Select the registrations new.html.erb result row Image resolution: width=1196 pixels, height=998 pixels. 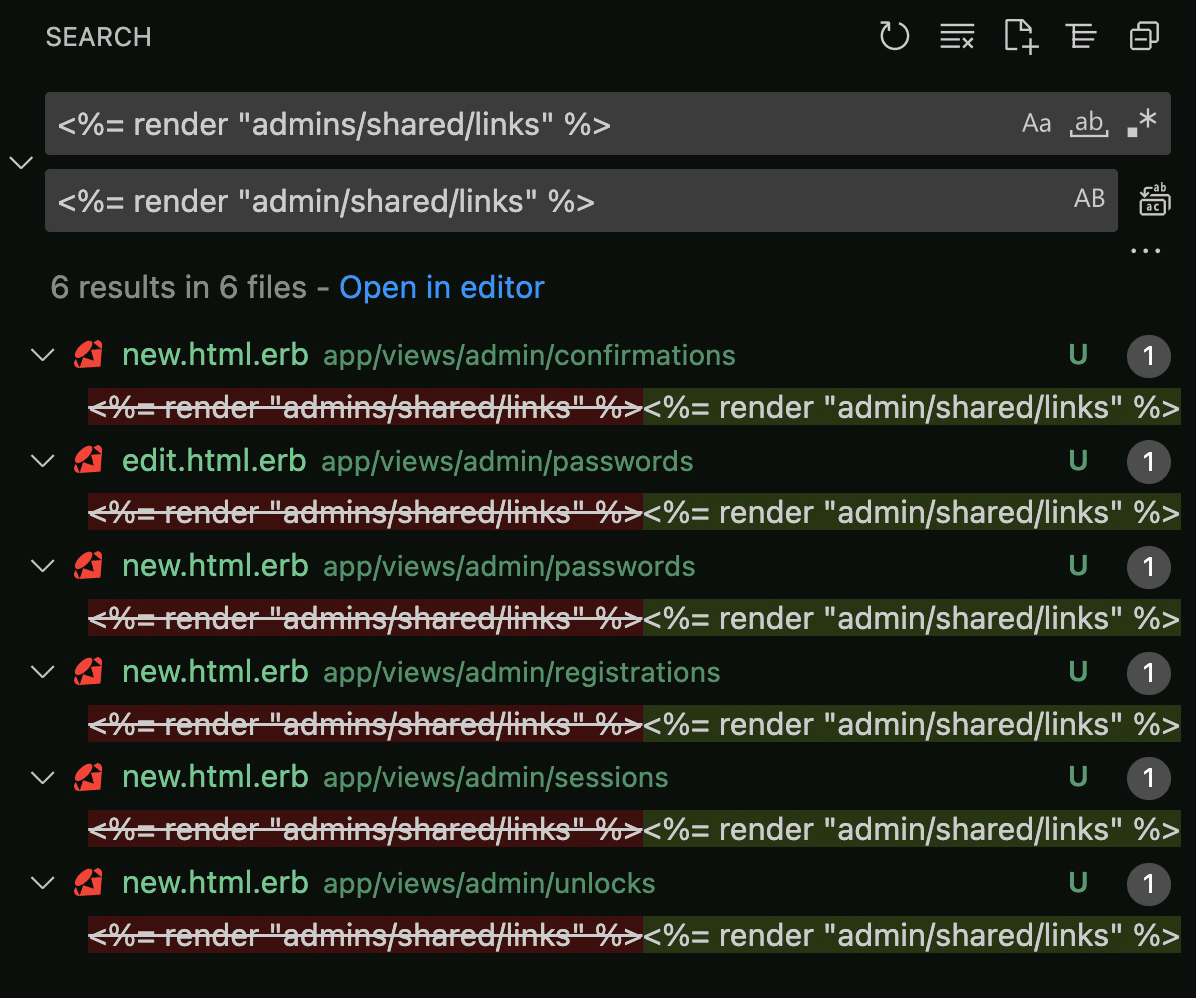400,672
